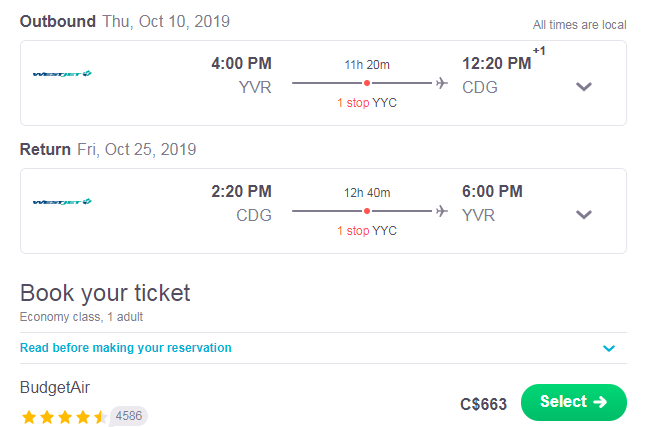Click the 11h 20m outbound duration
The image size is (657, 427).
367,65
